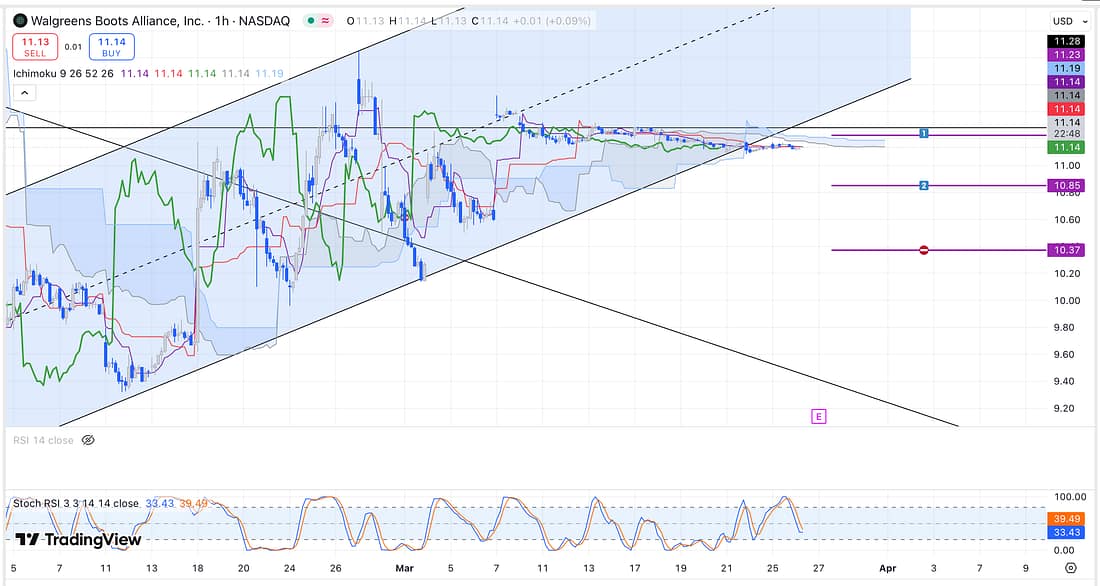The height and width of the screenshot is (586, 1100).
Task: Click the pink approximate-data indicator icon
Action: click(x=326, y=21)
